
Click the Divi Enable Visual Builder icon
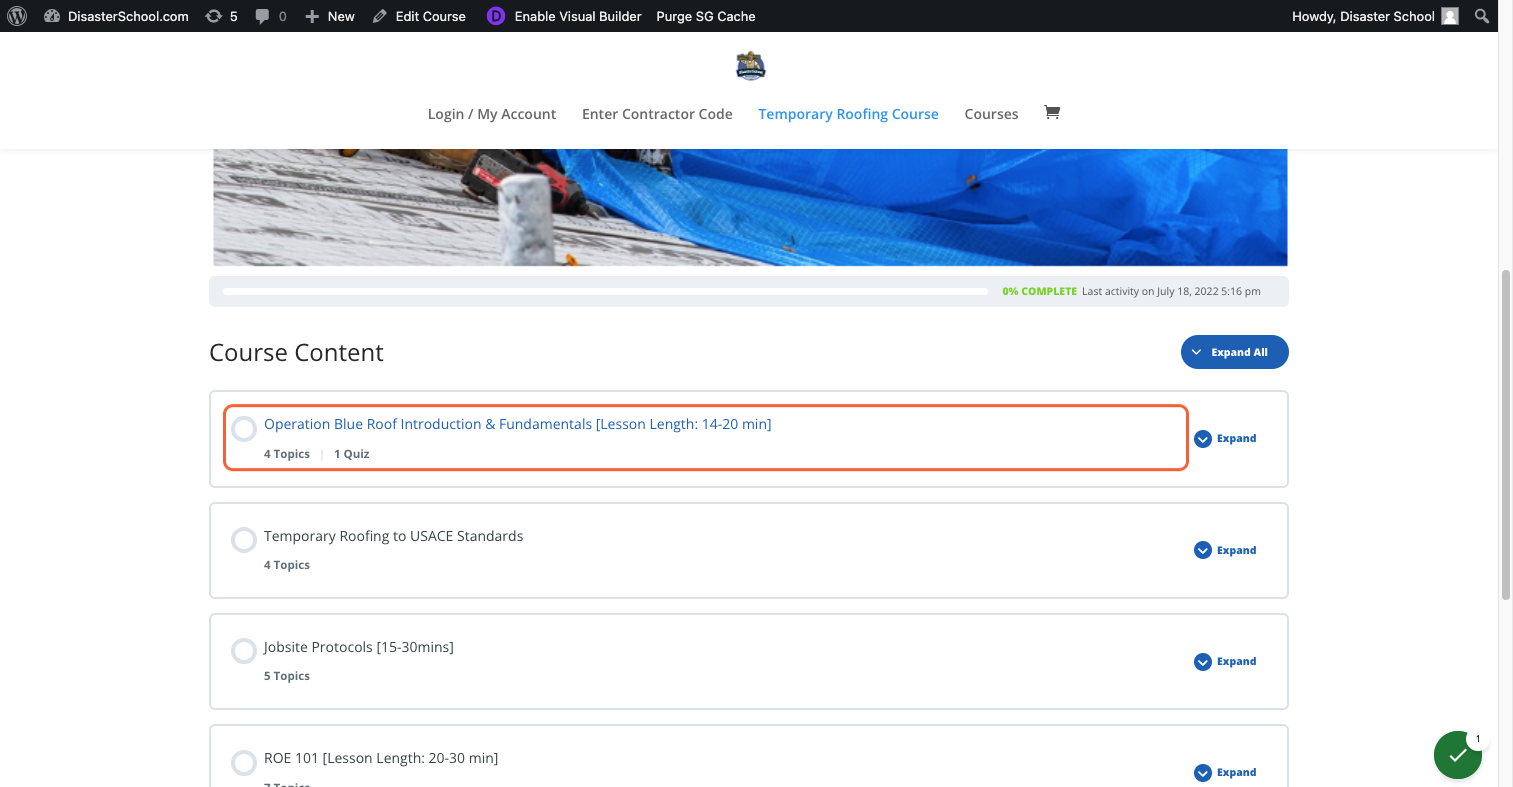click(496, 16)
